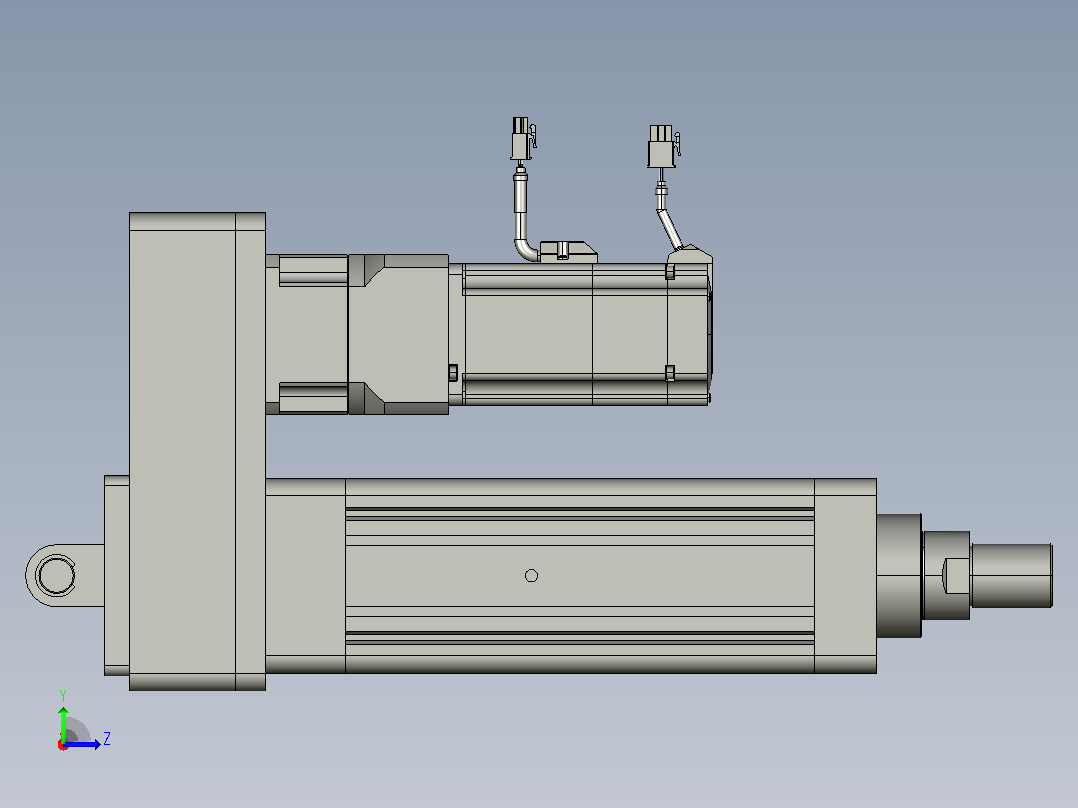Select the small circular port on the cylinder body
Viewport: 1078px width, 808px height.
coord(531,576)
